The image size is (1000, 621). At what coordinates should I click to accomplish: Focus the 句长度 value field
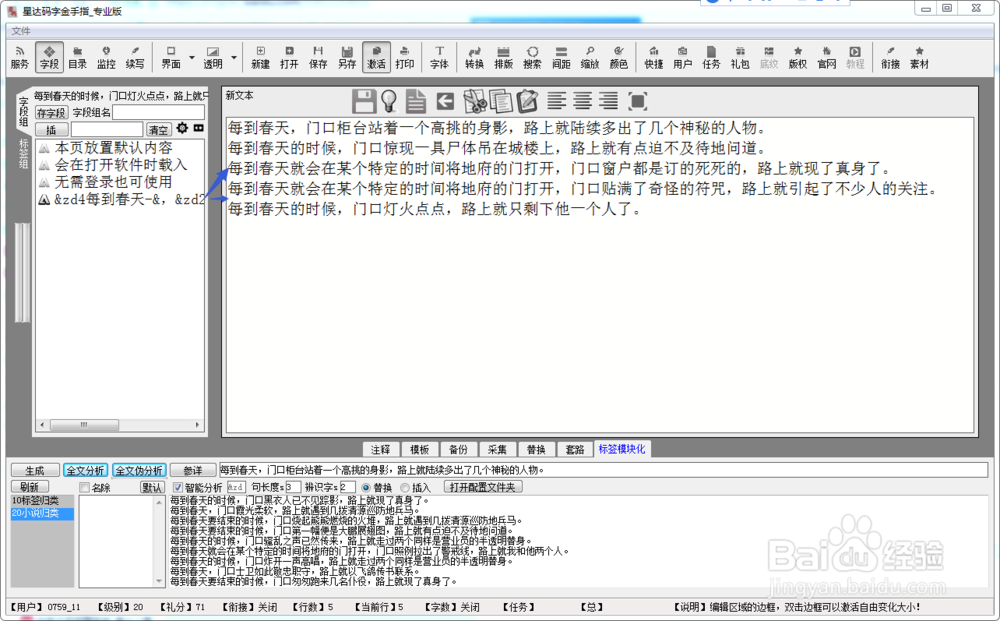point(292,488)
